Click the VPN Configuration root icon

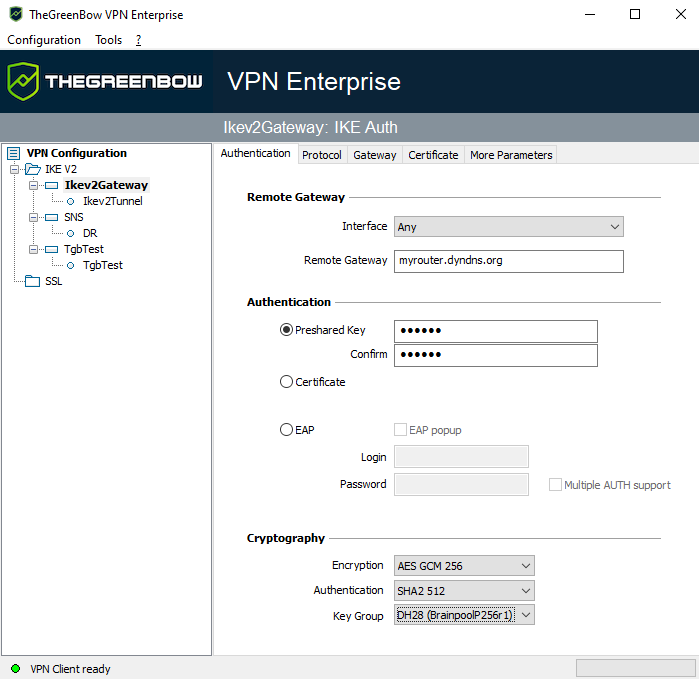pos(14,153)
